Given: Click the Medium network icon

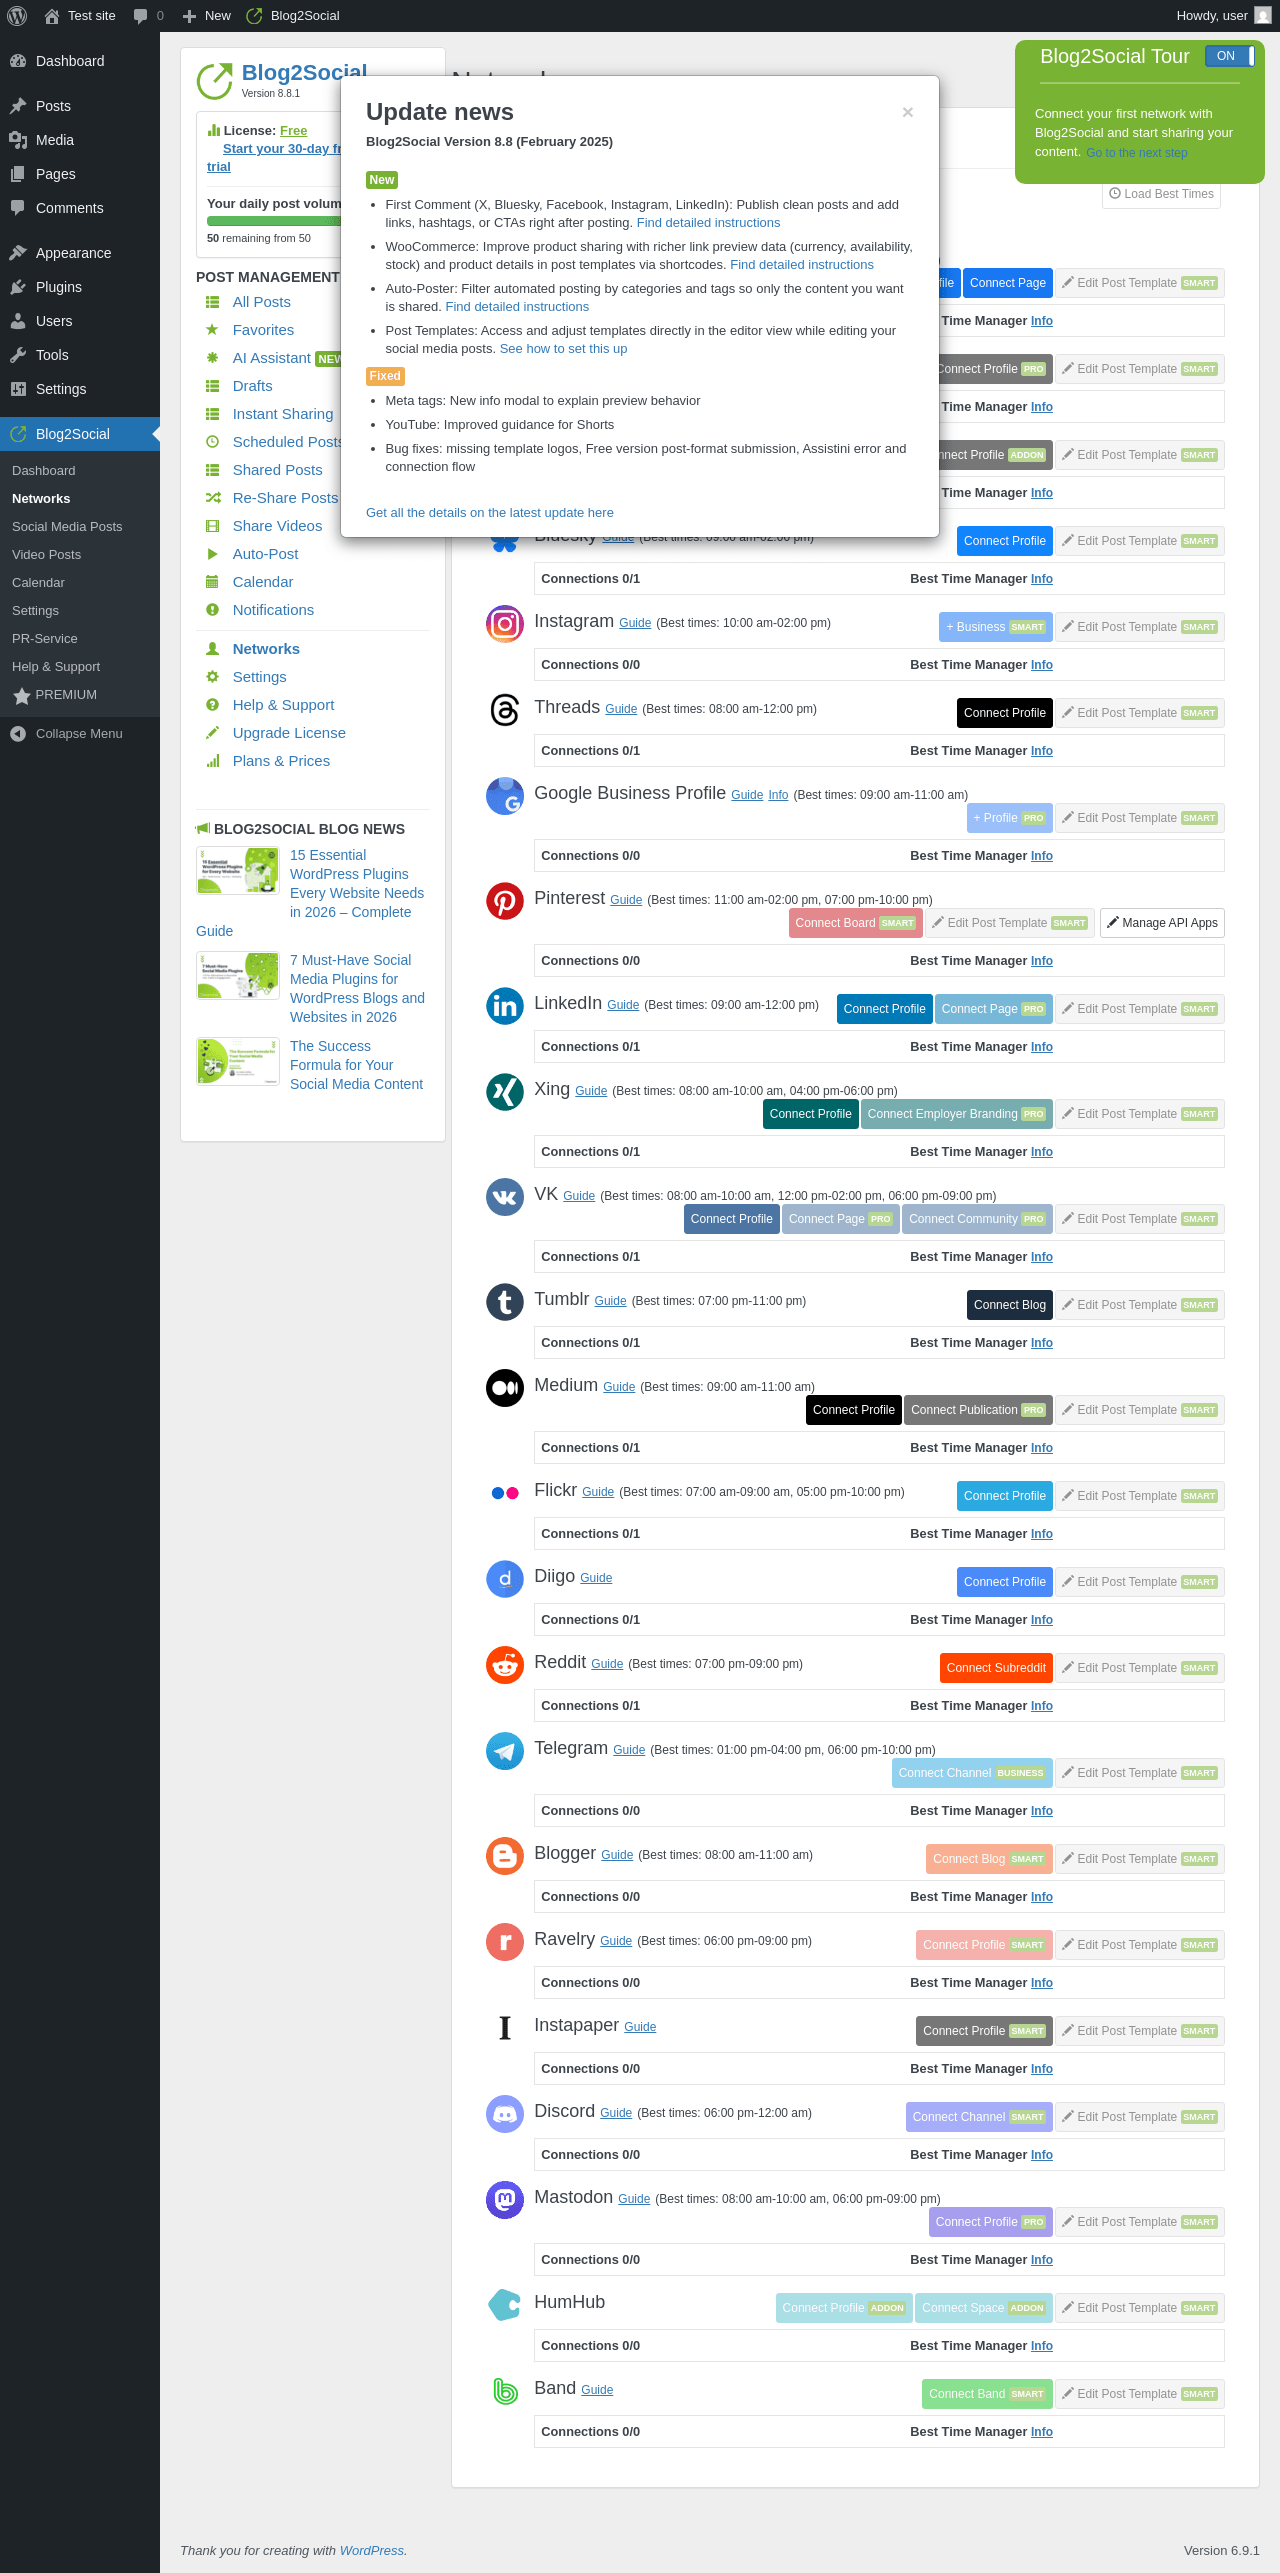Looking at the screenshot, I should pos(505,1388).
